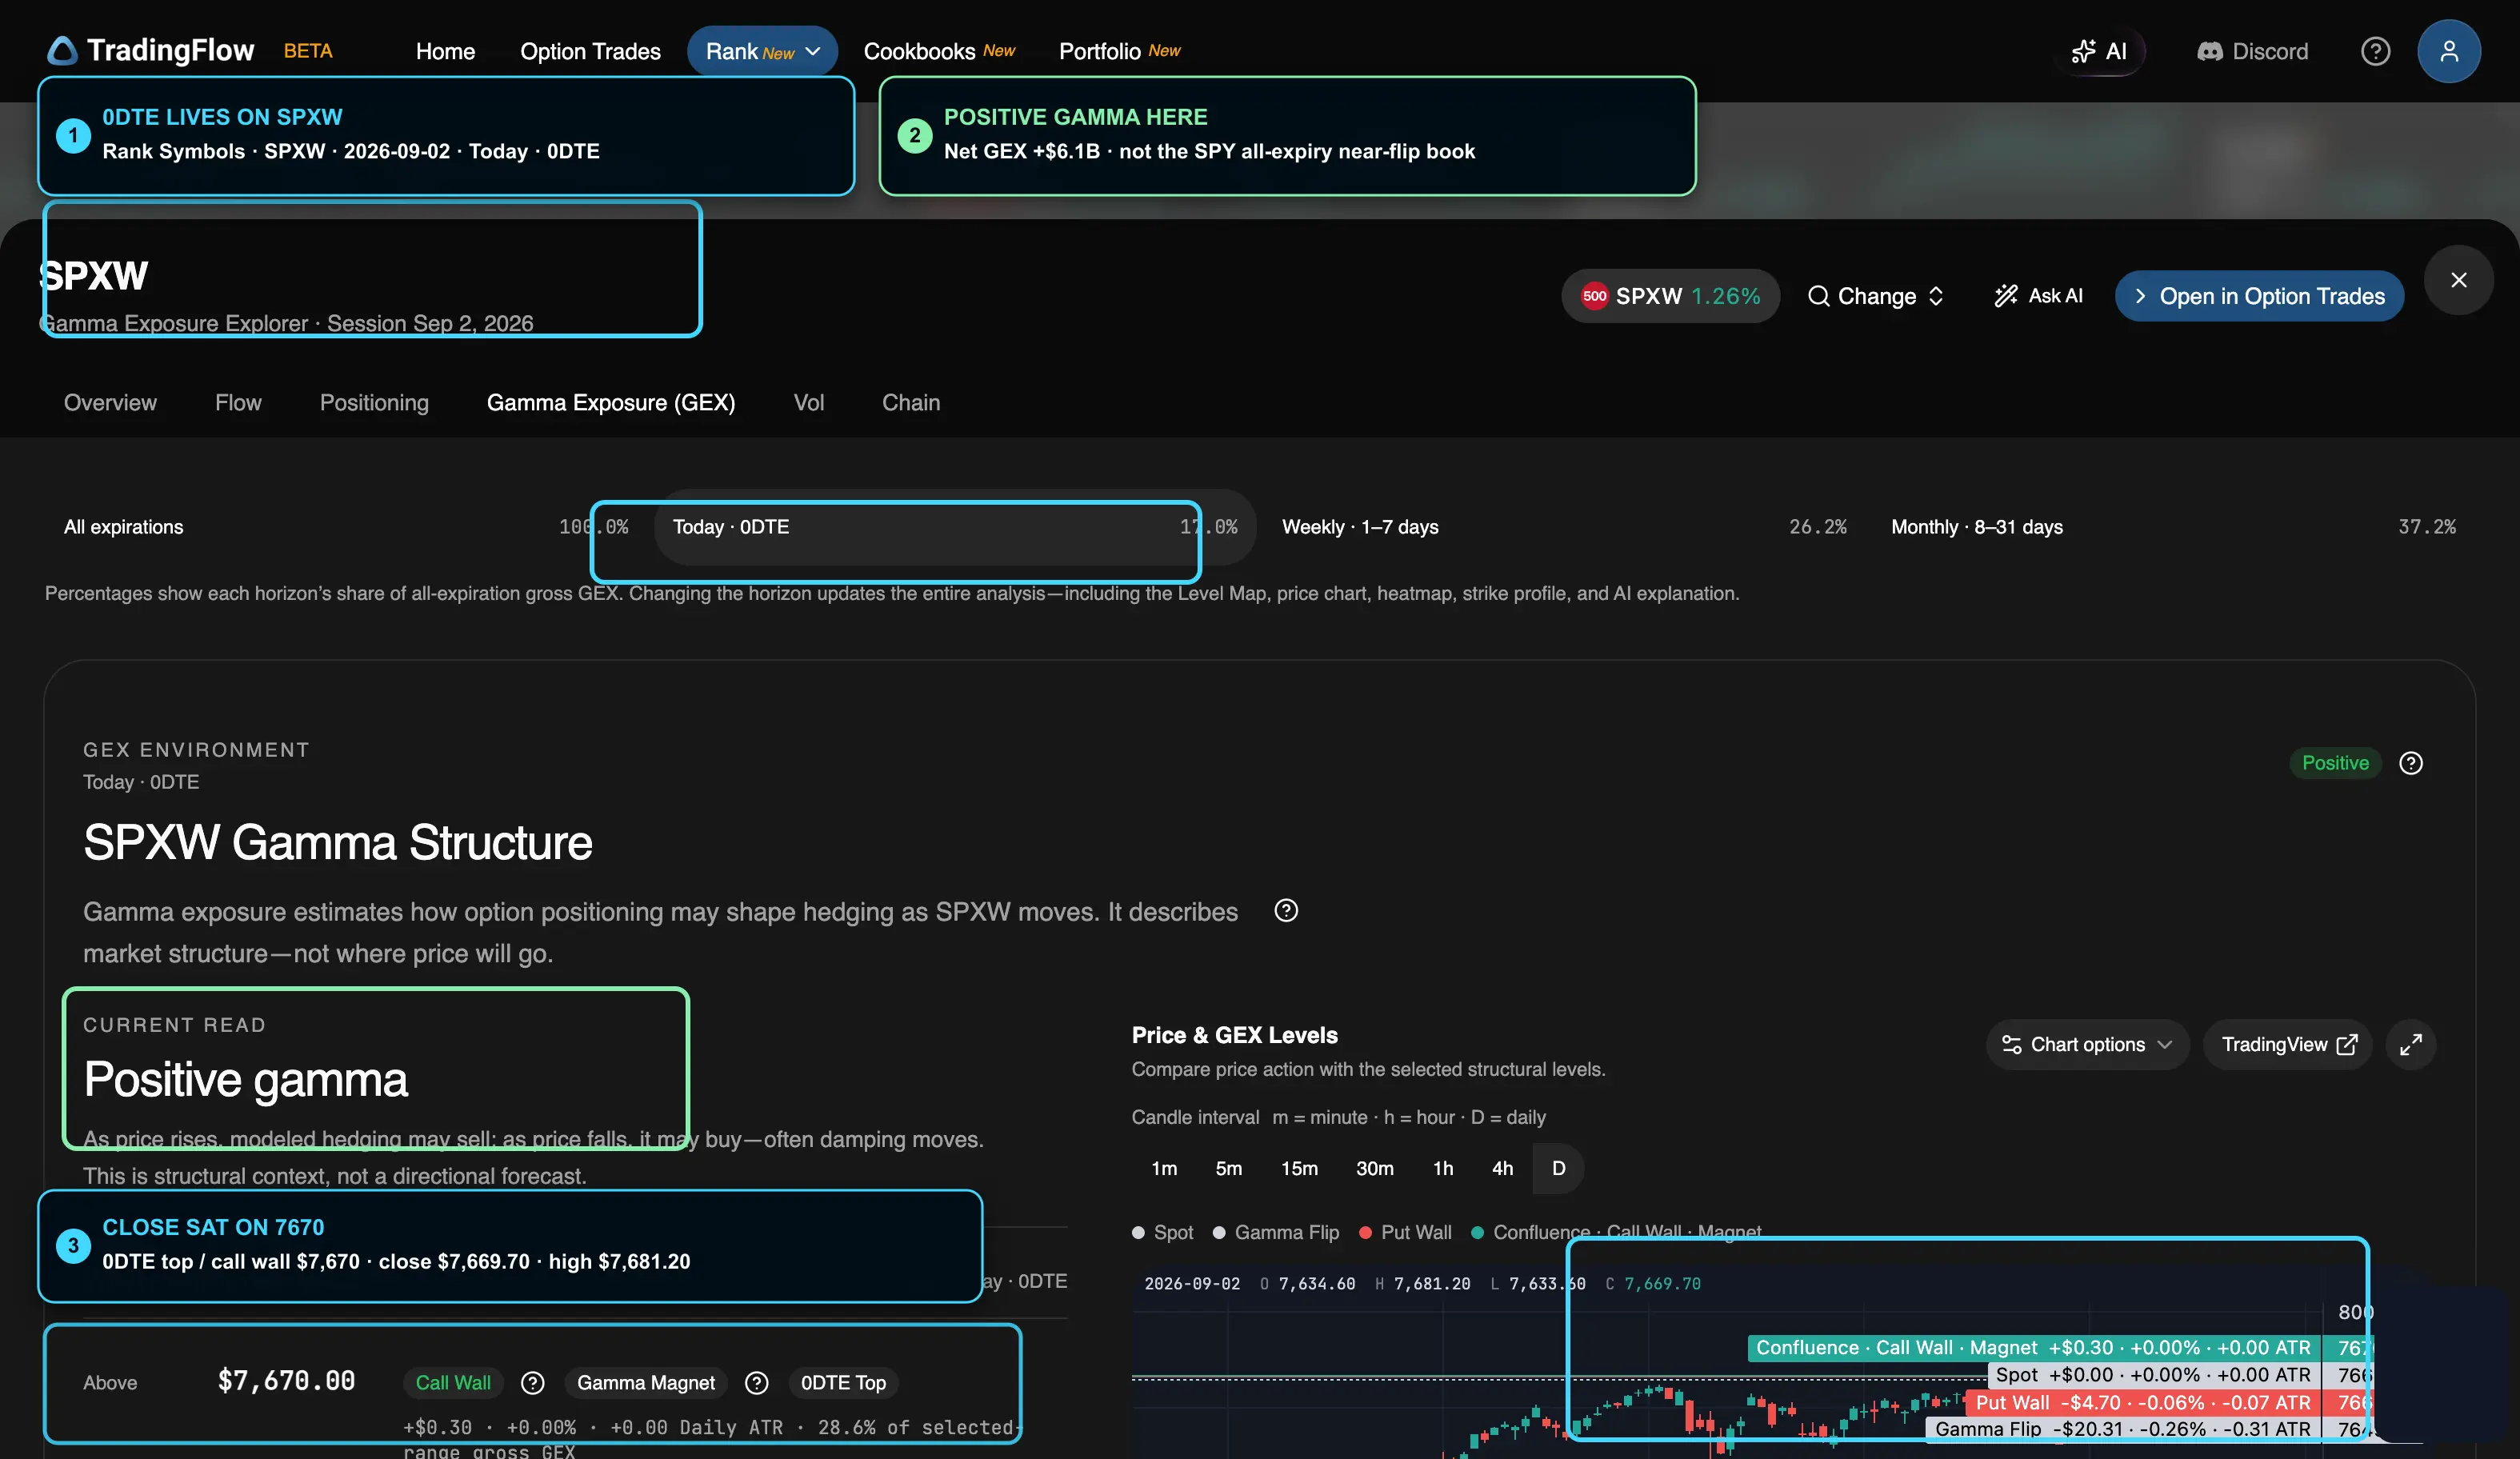
Task: Select the 1h candle interval
Action: point(1442,1168)
